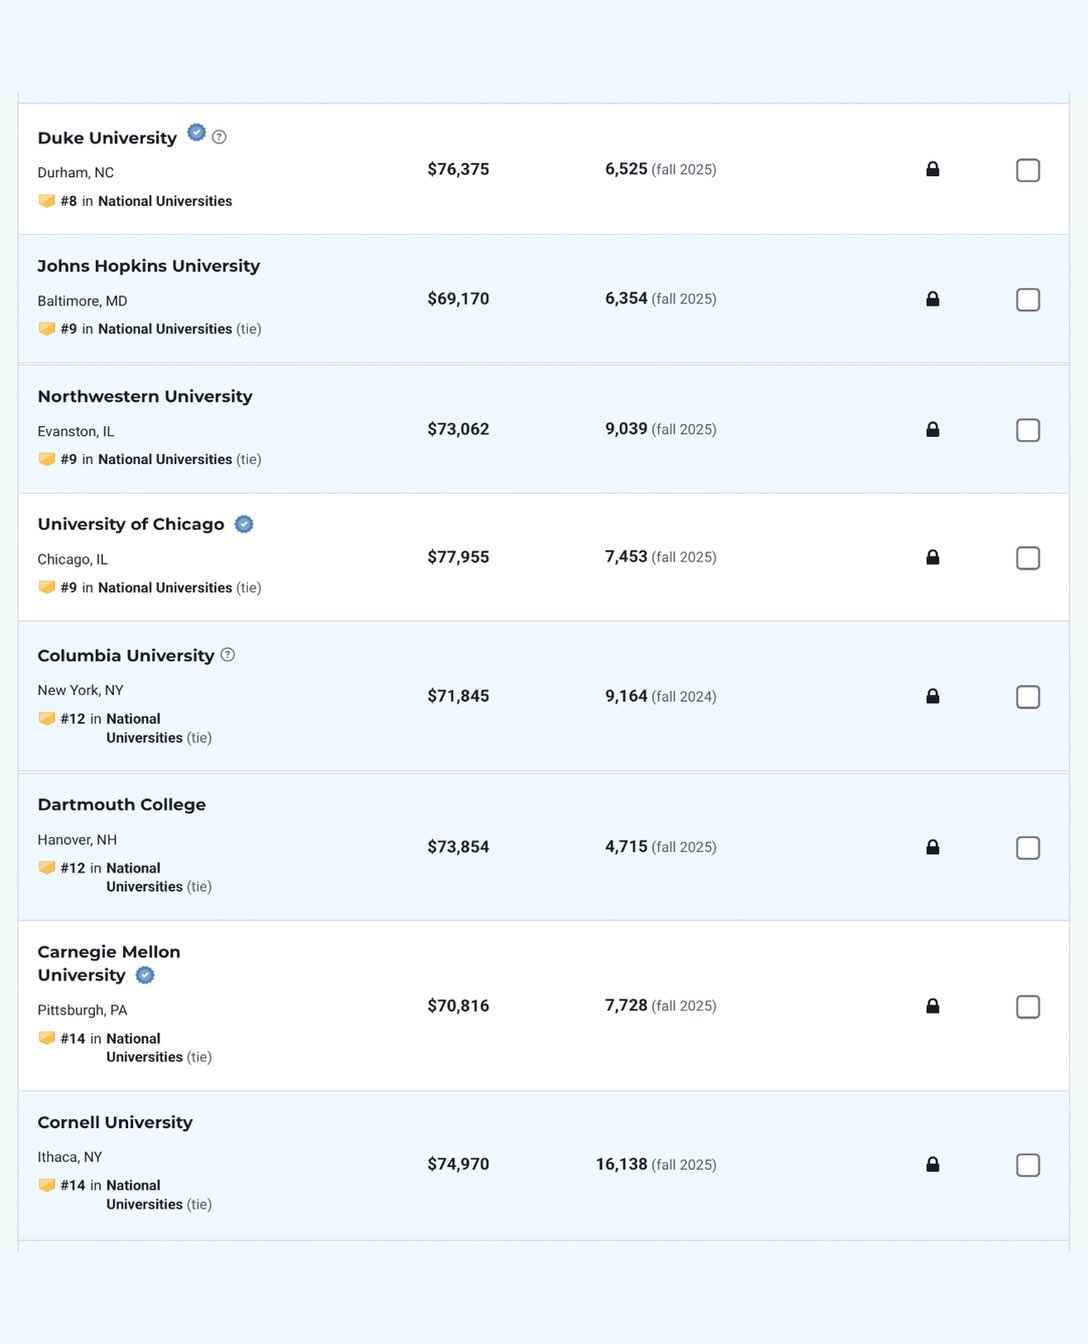The image size is (1088, 1344).
Task: Tick the checkbox for University of Chicago
Action: coord(1028,558)
